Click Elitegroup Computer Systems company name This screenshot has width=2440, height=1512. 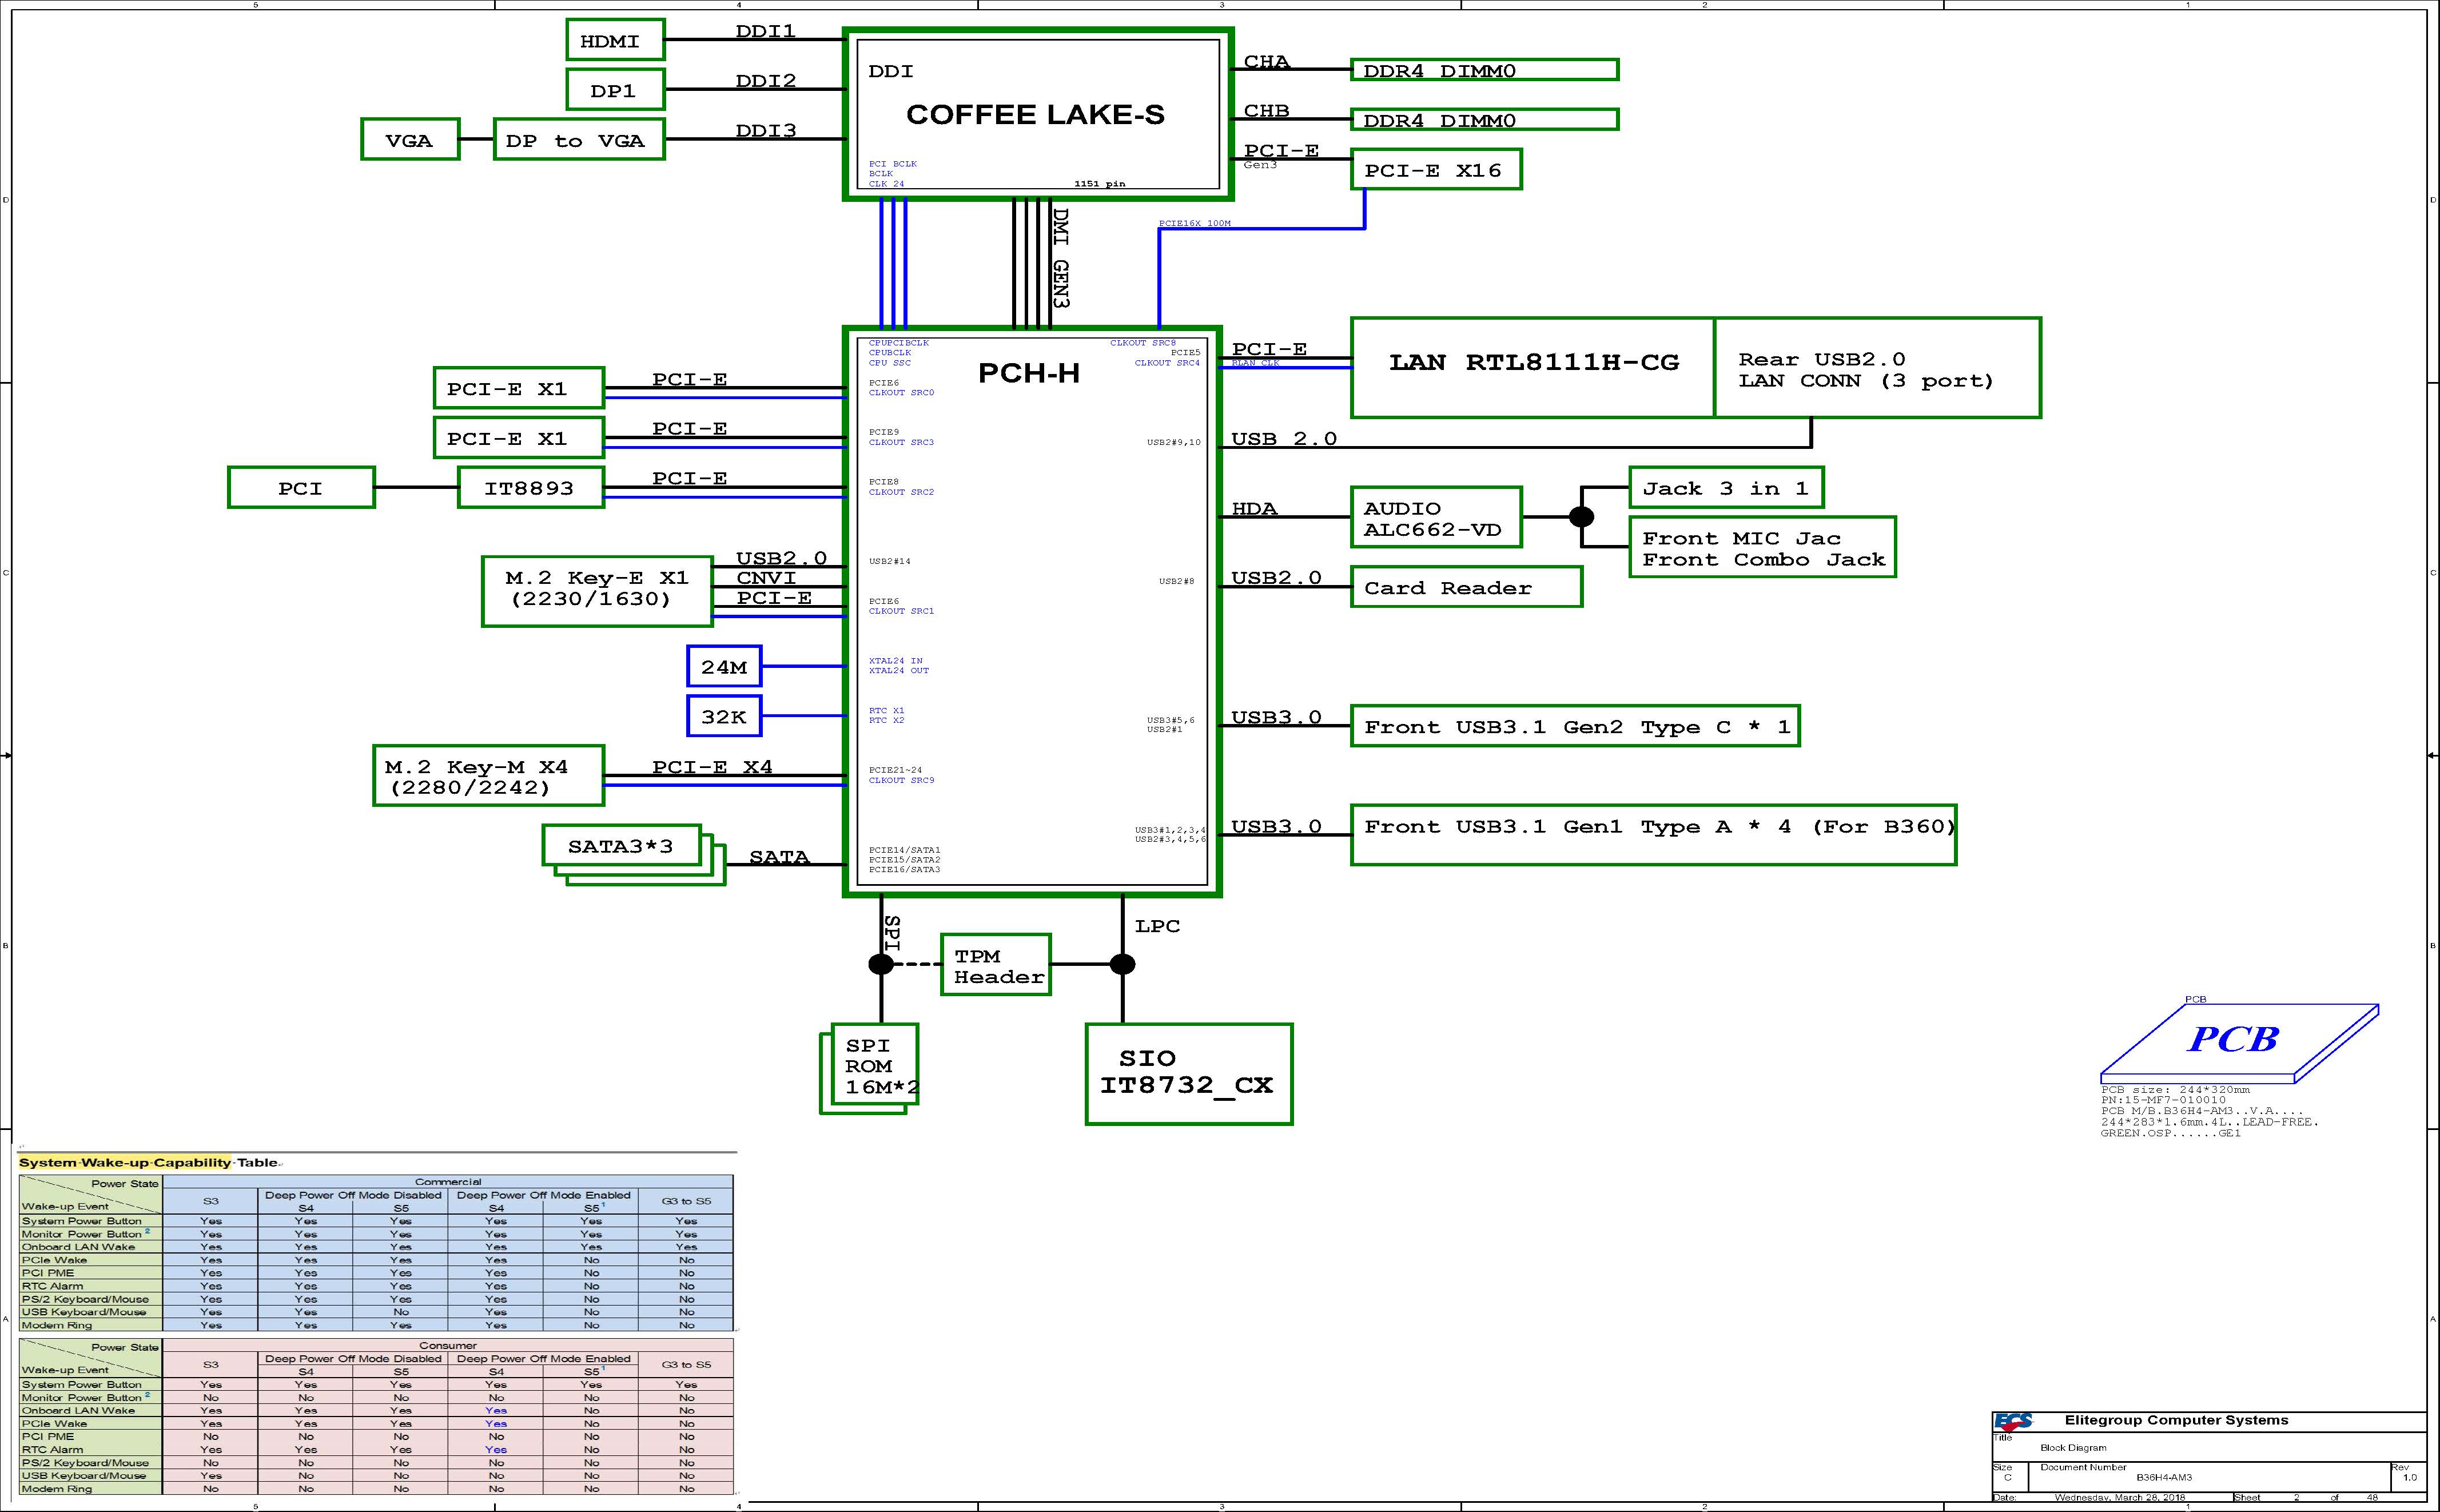pos(2176,1420)
